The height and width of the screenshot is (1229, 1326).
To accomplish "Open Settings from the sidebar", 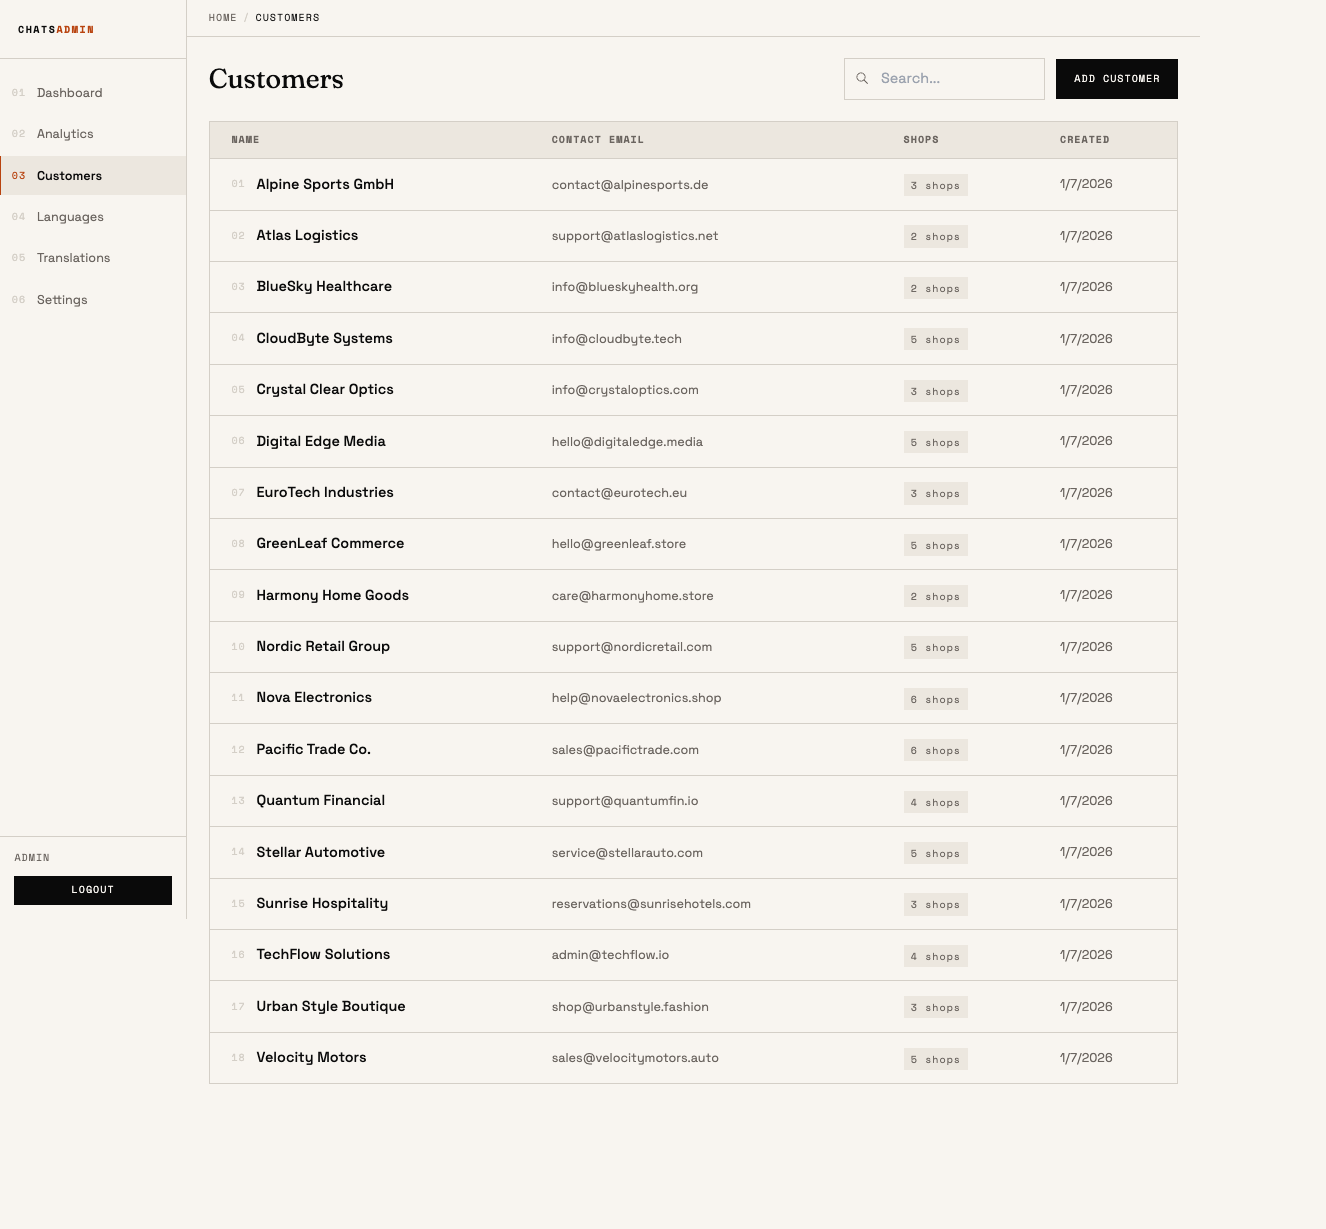I will pos(62,300).
